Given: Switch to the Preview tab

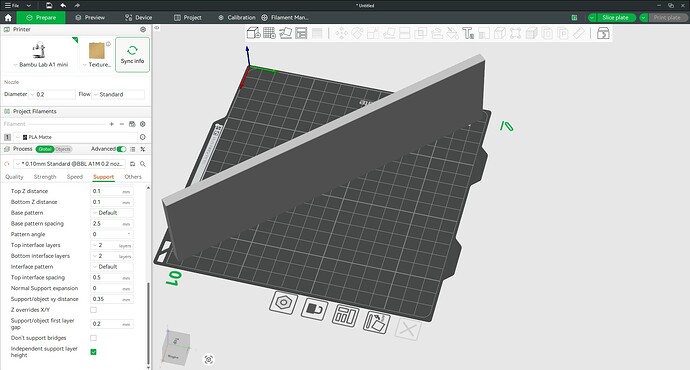Looking at the screenshot, I should point(90,18).
